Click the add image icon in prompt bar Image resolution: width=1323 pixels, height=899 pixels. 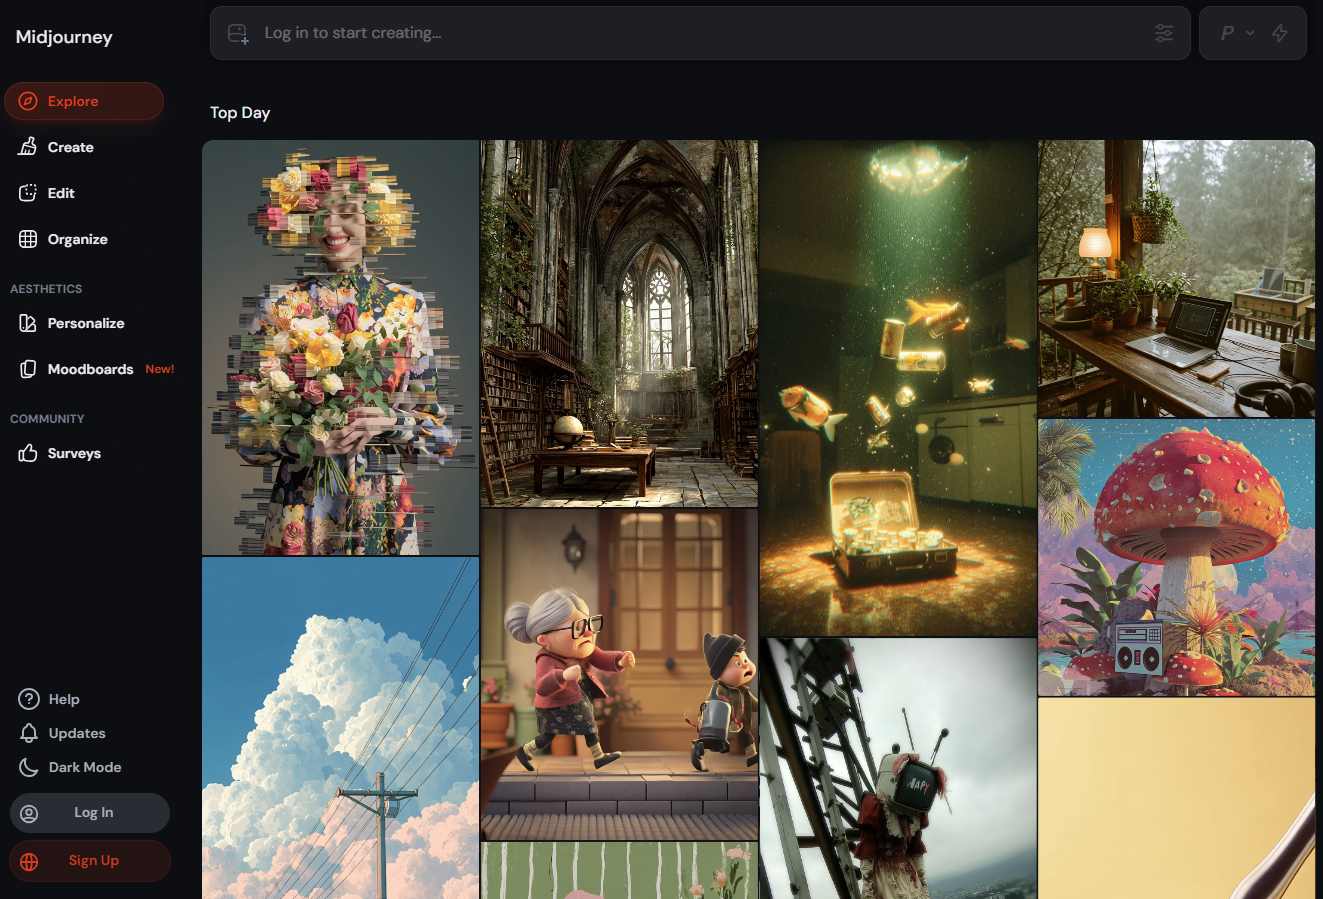coord(238,33)
